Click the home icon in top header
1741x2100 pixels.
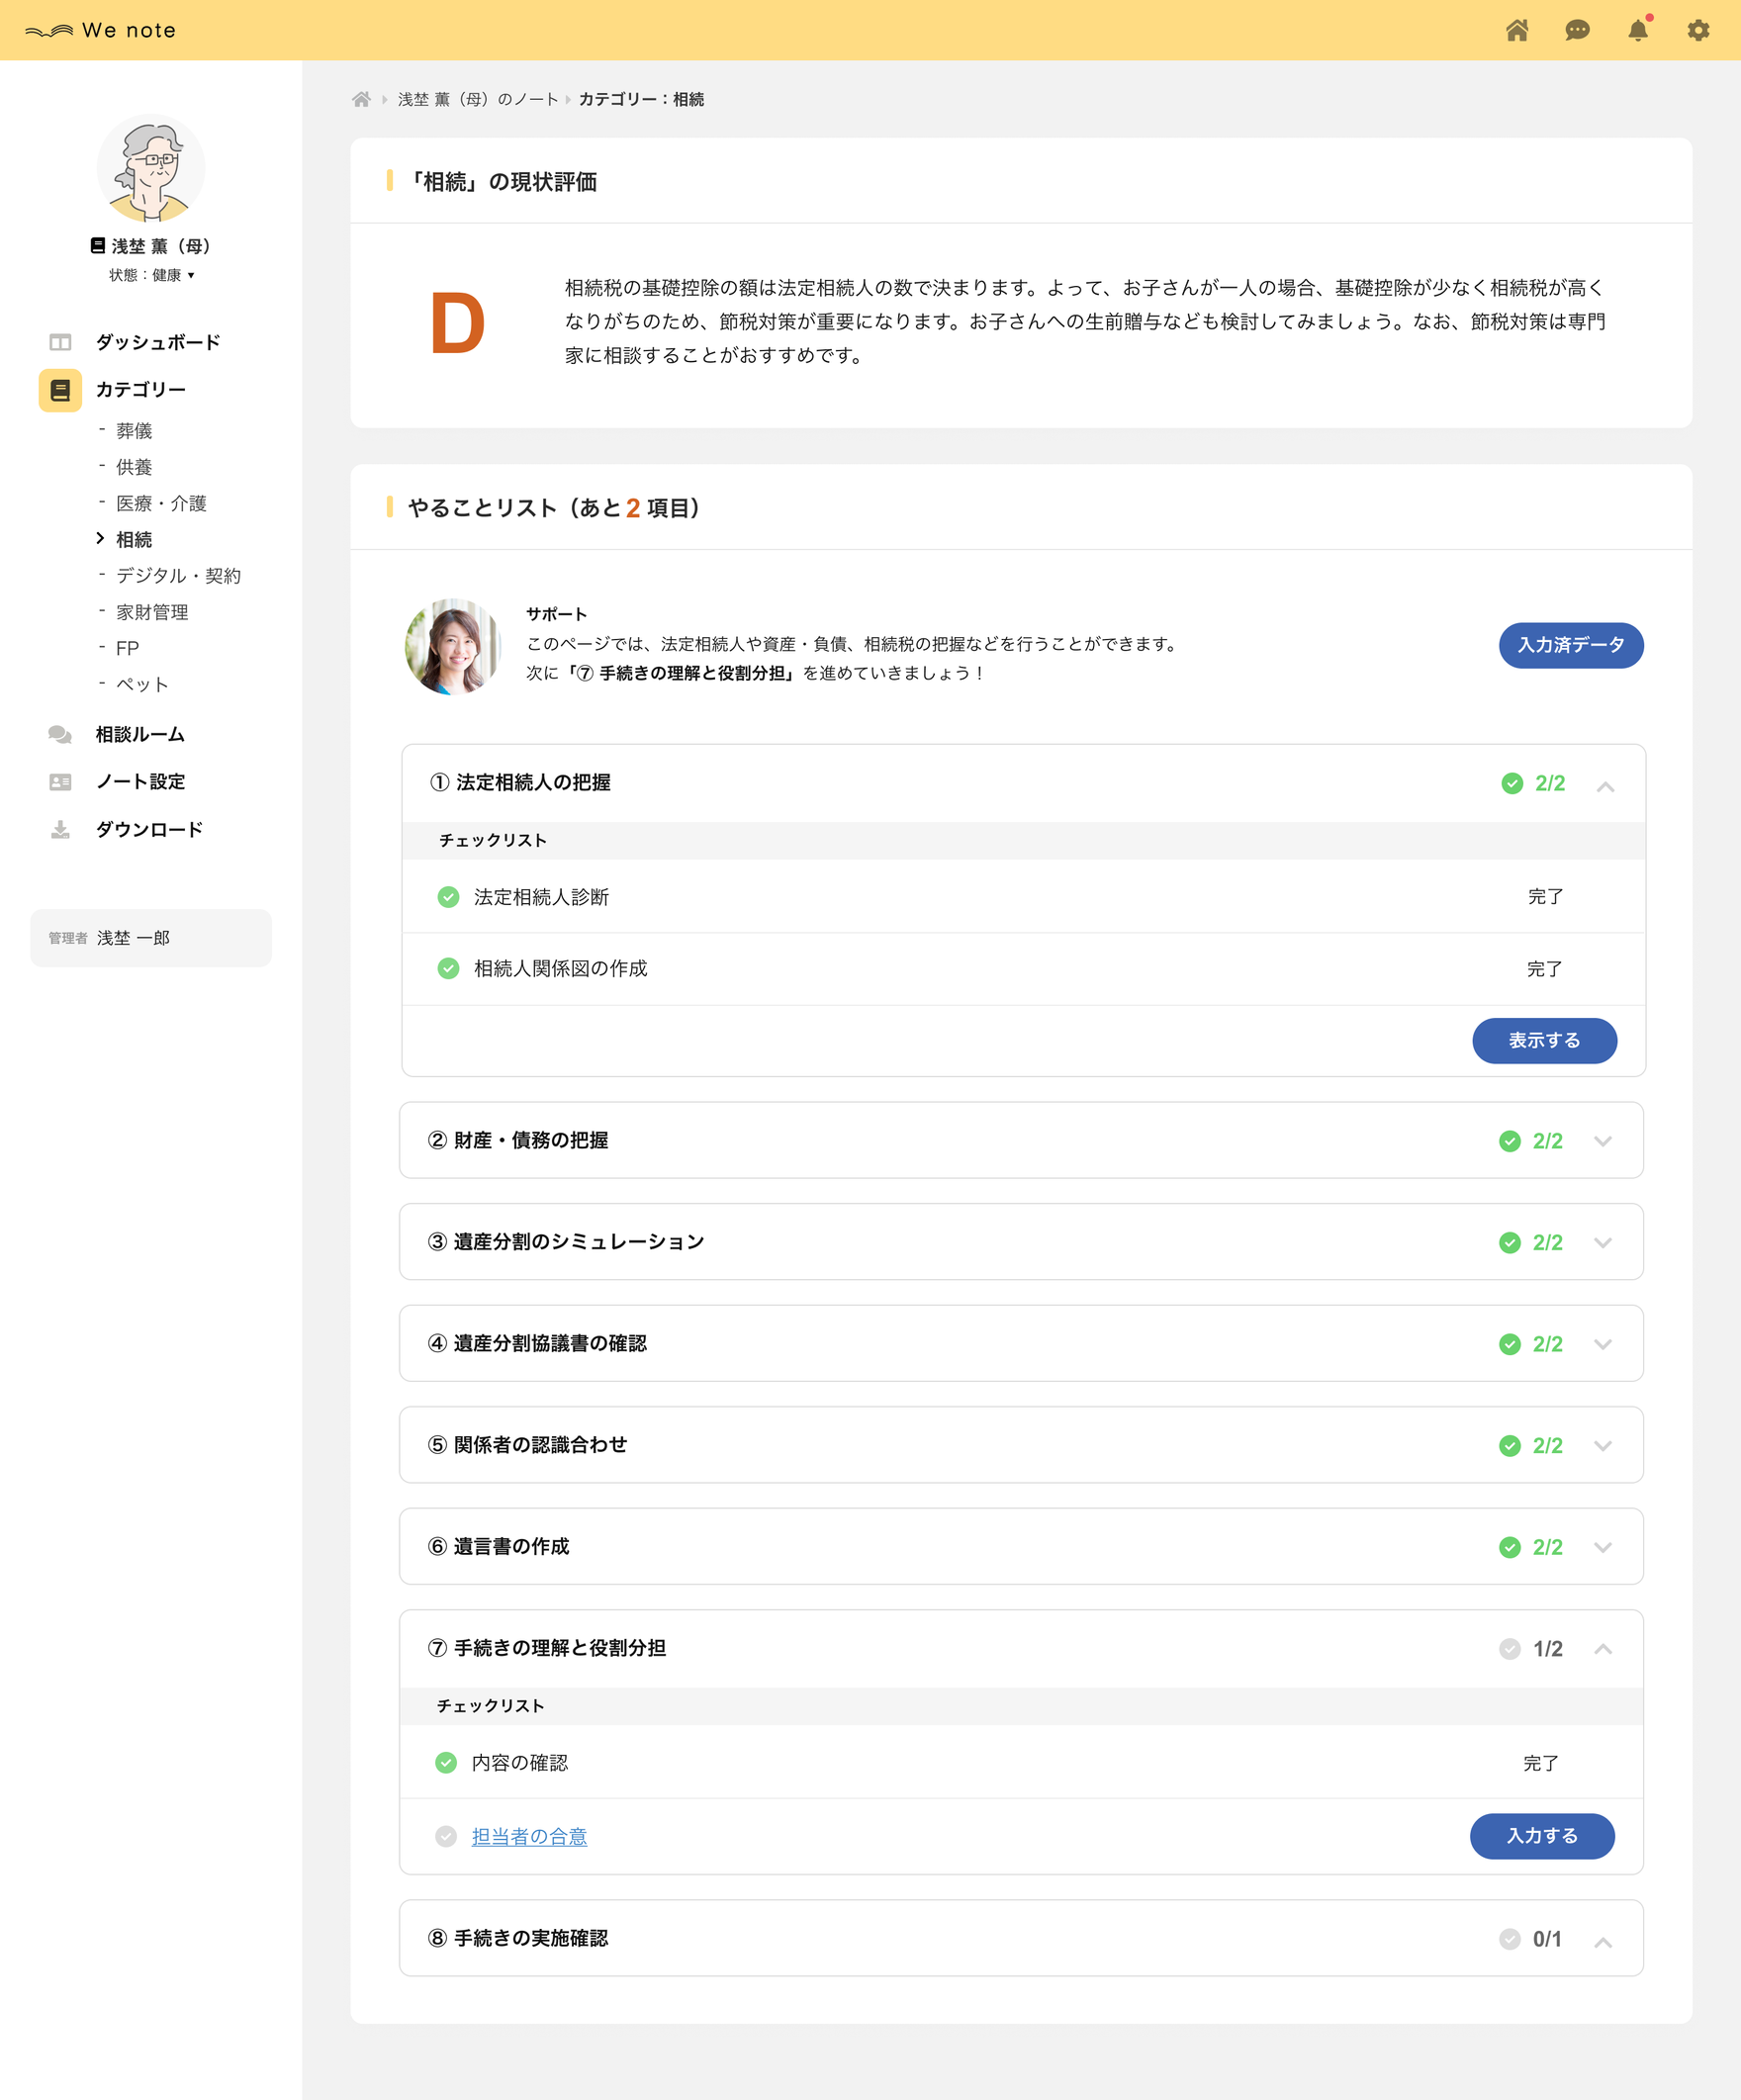(1516, 30)
